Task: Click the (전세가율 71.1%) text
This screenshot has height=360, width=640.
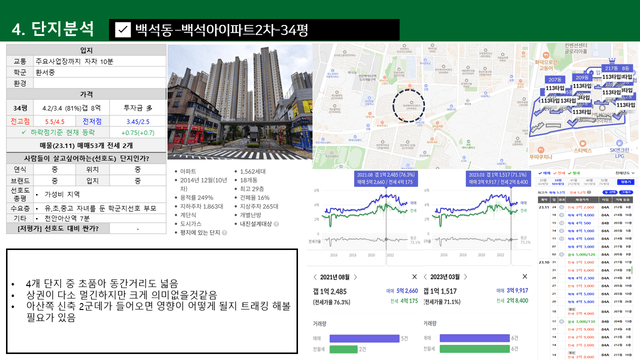Action: coord(442,302)
